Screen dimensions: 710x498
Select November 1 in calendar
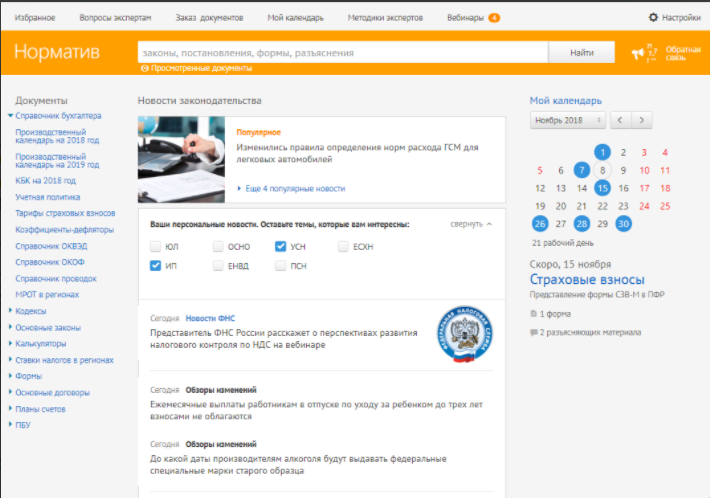coord(602,153)
